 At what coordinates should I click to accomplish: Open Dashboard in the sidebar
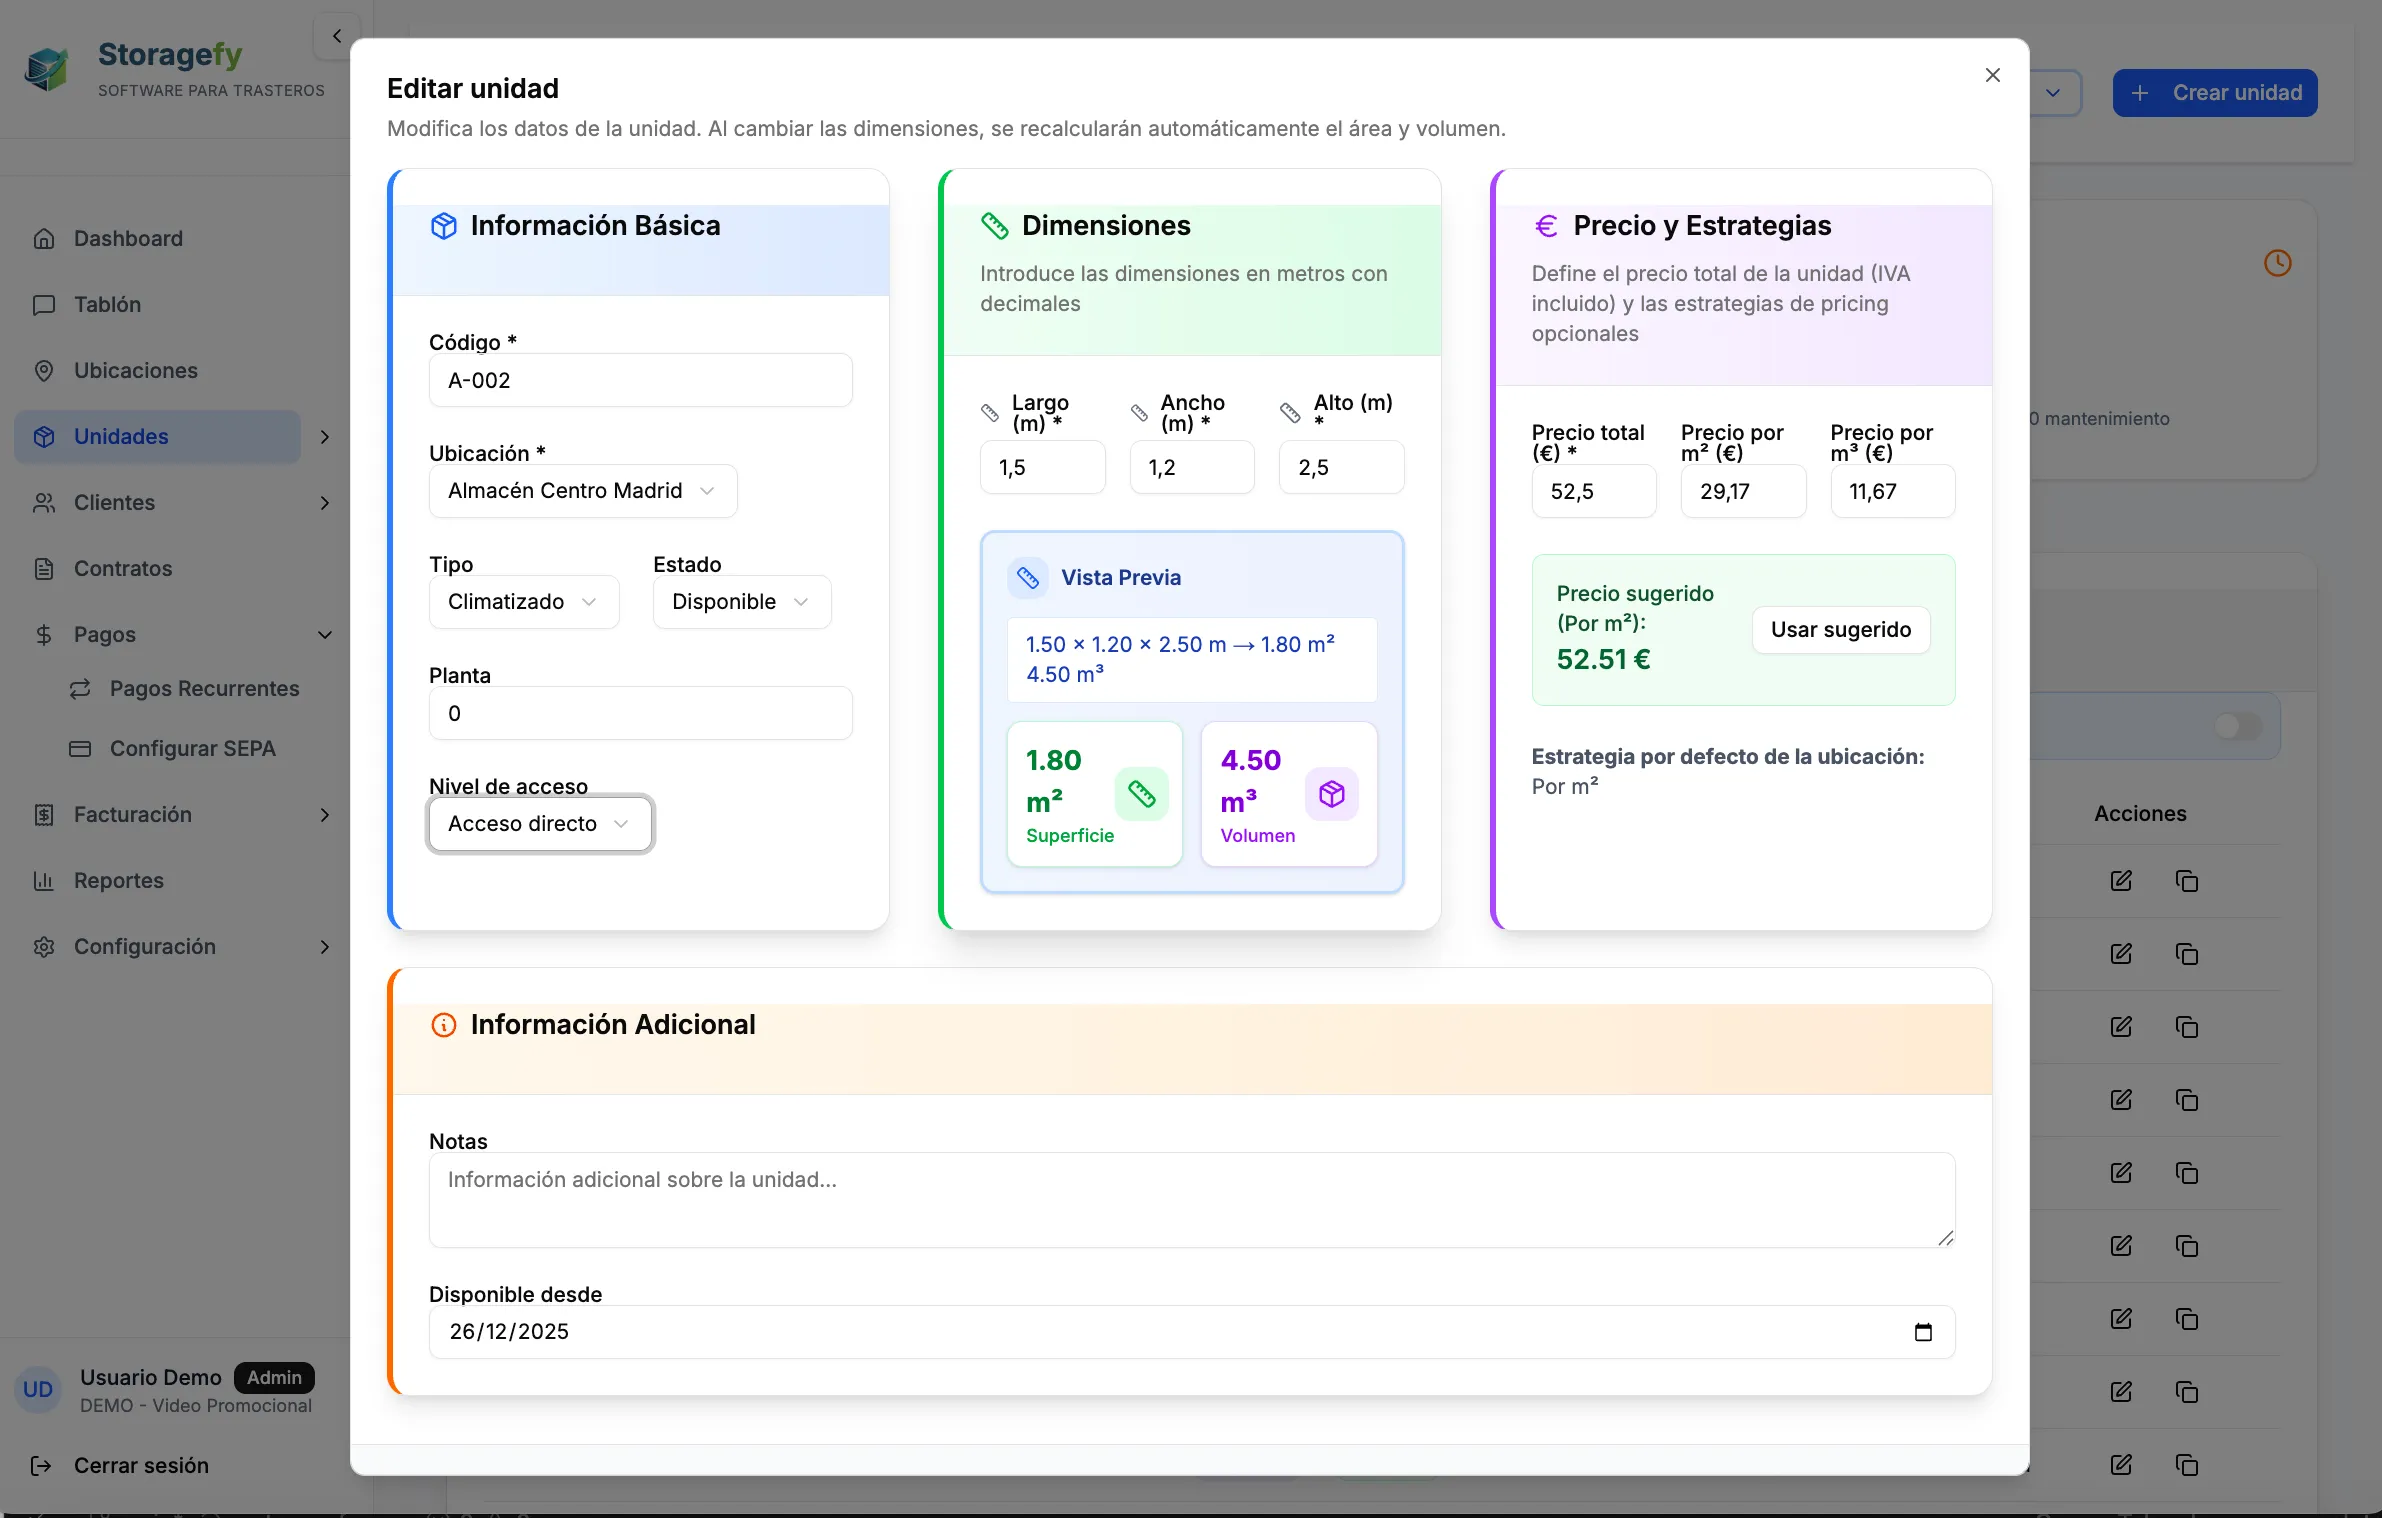[x=128, y=238]
